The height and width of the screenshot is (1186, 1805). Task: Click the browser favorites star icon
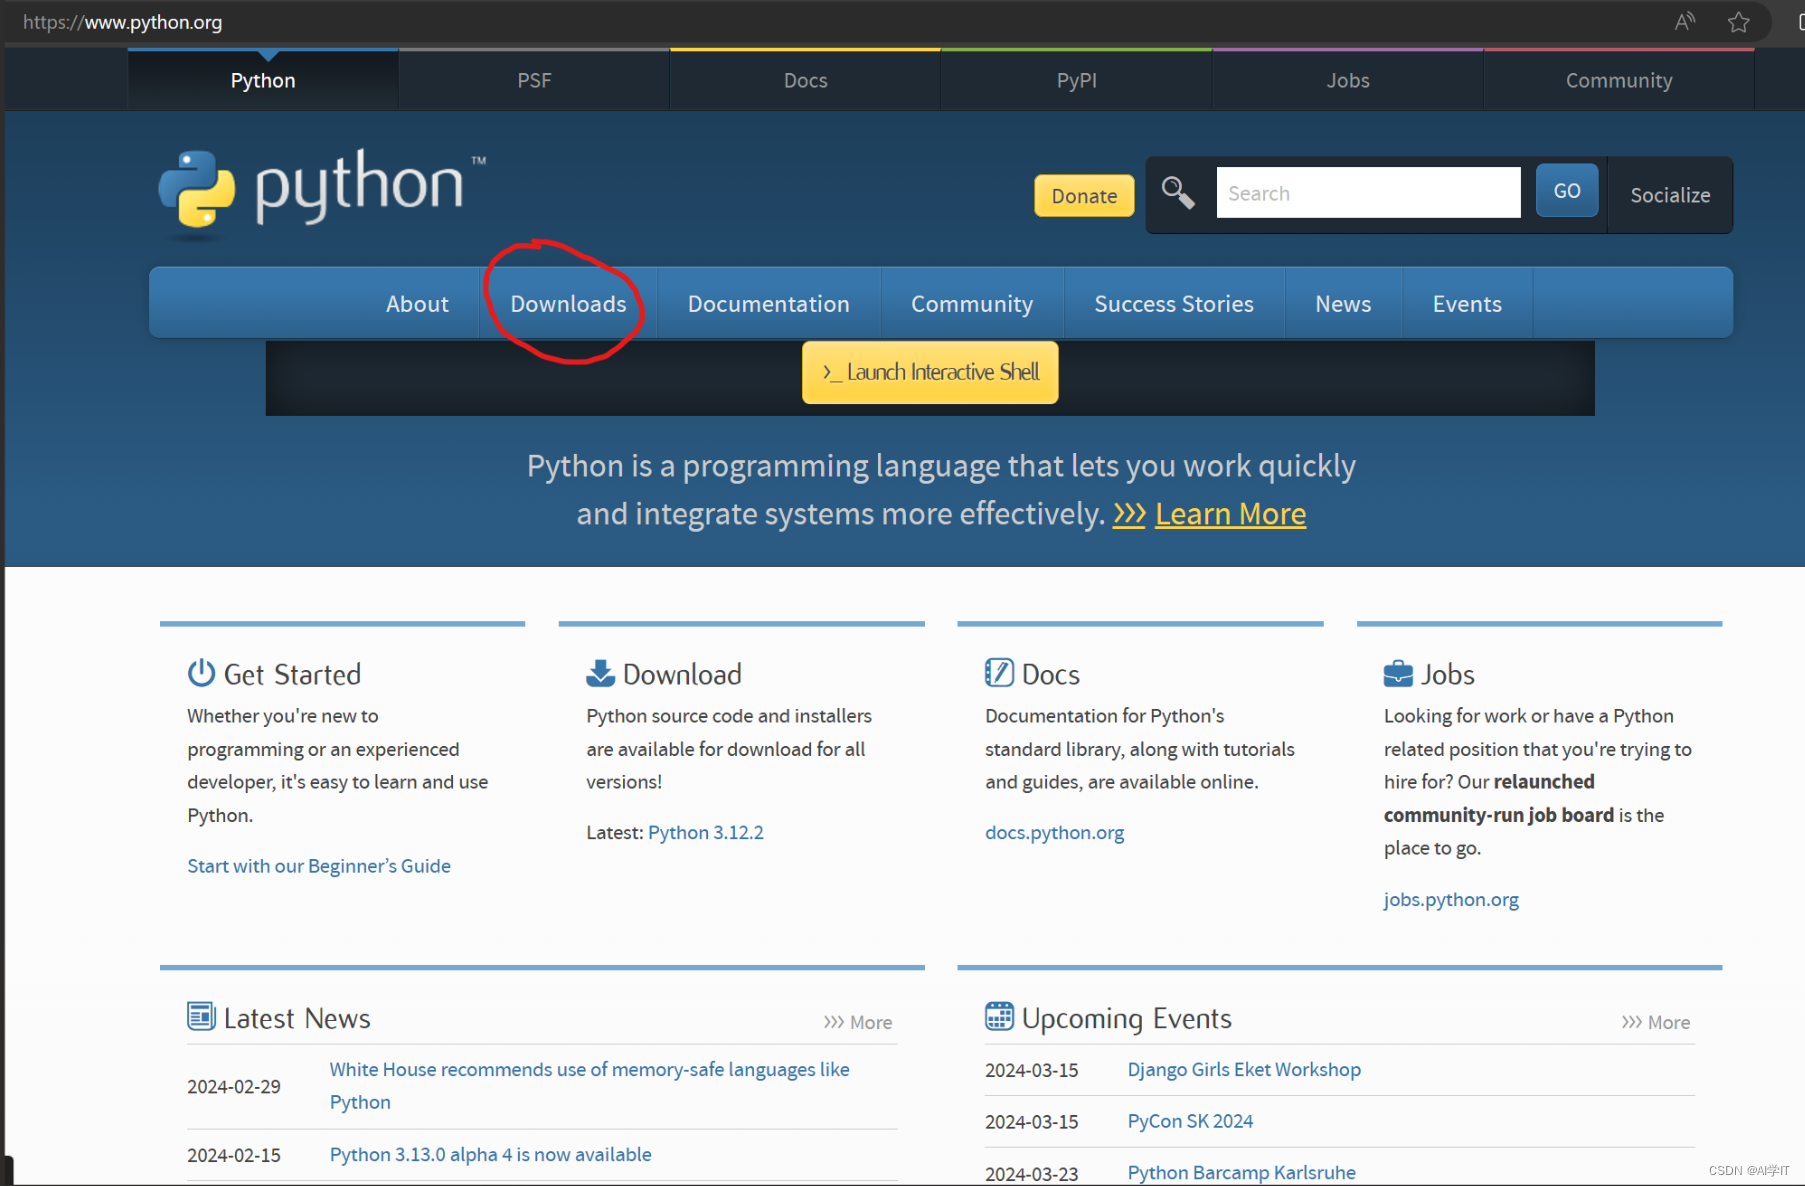click(x=1739, y=22)
